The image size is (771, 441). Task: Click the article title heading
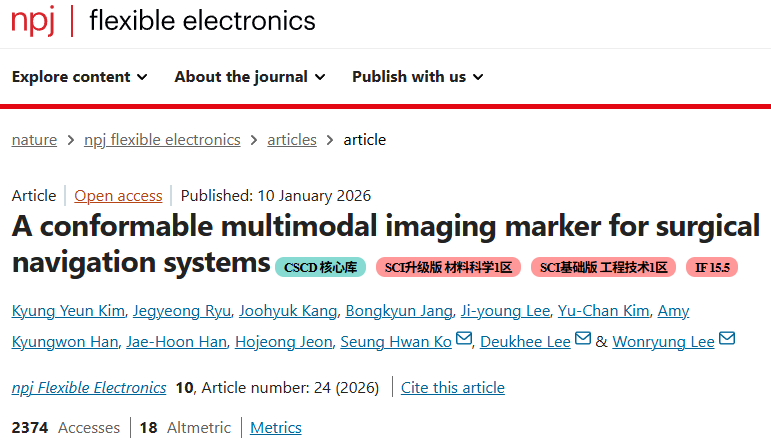pyautogui.click(x=385, y=226)
